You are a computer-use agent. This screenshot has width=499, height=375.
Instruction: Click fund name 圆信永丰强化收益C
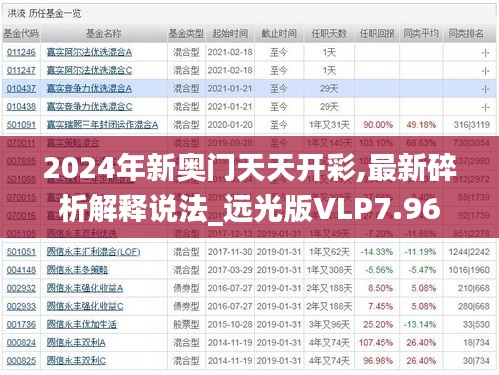(x=85, y=306)
